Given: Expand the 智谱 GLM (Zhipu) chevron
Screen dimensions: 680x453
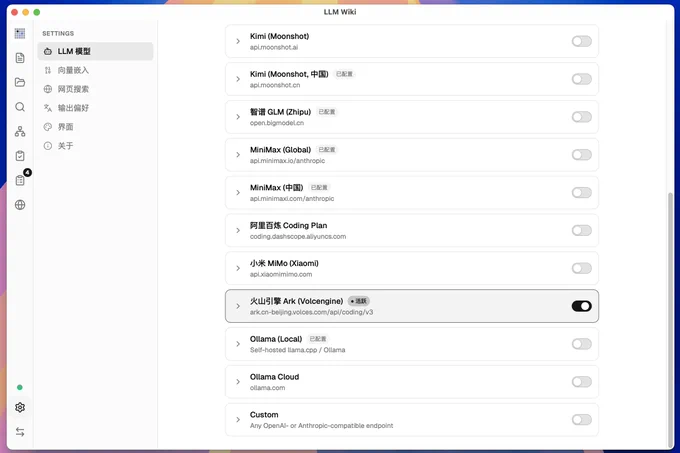Looking at the screenshot, I should point(238,117).
